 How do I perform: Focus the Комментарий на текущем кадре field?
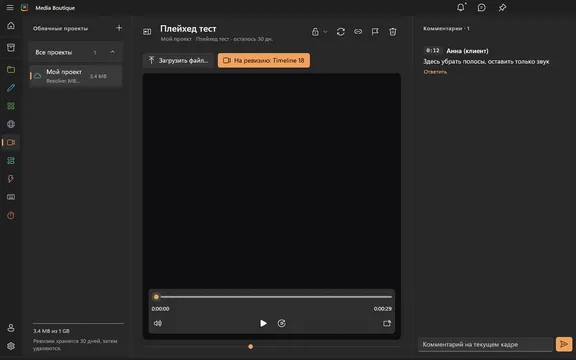[485, 345]
